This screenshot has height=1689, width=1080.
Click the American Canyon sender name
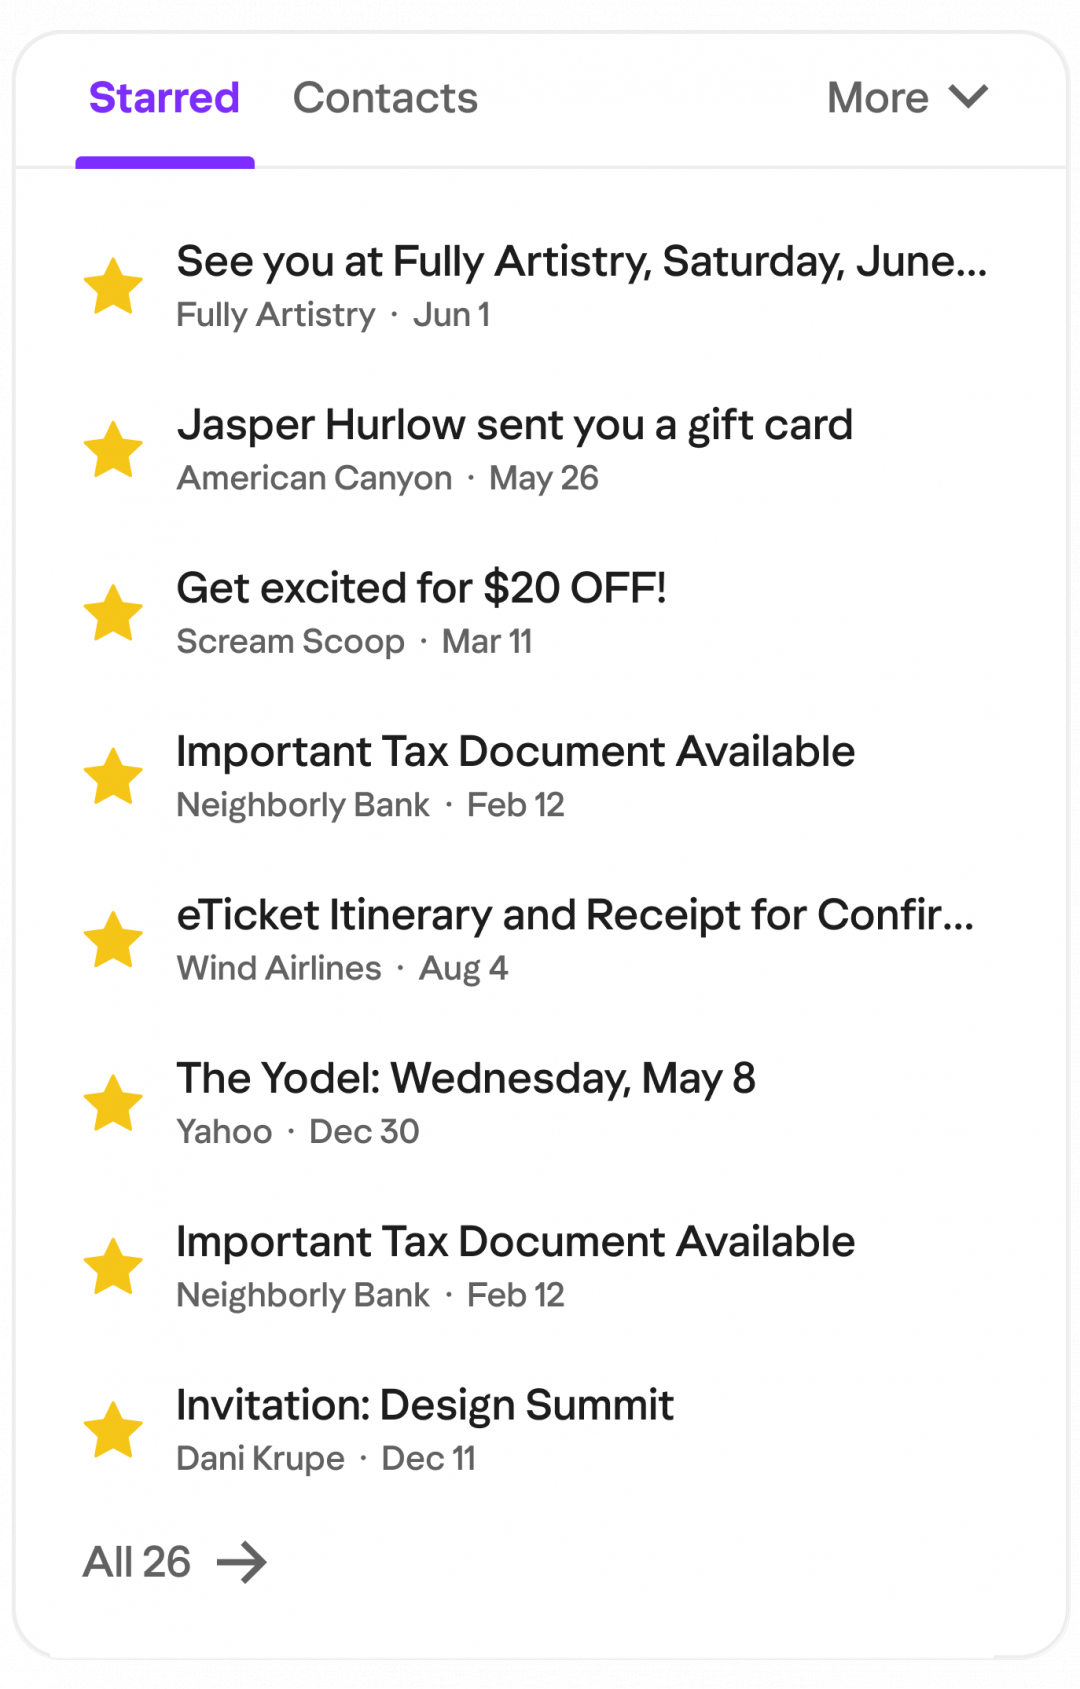tap(314, 479)
